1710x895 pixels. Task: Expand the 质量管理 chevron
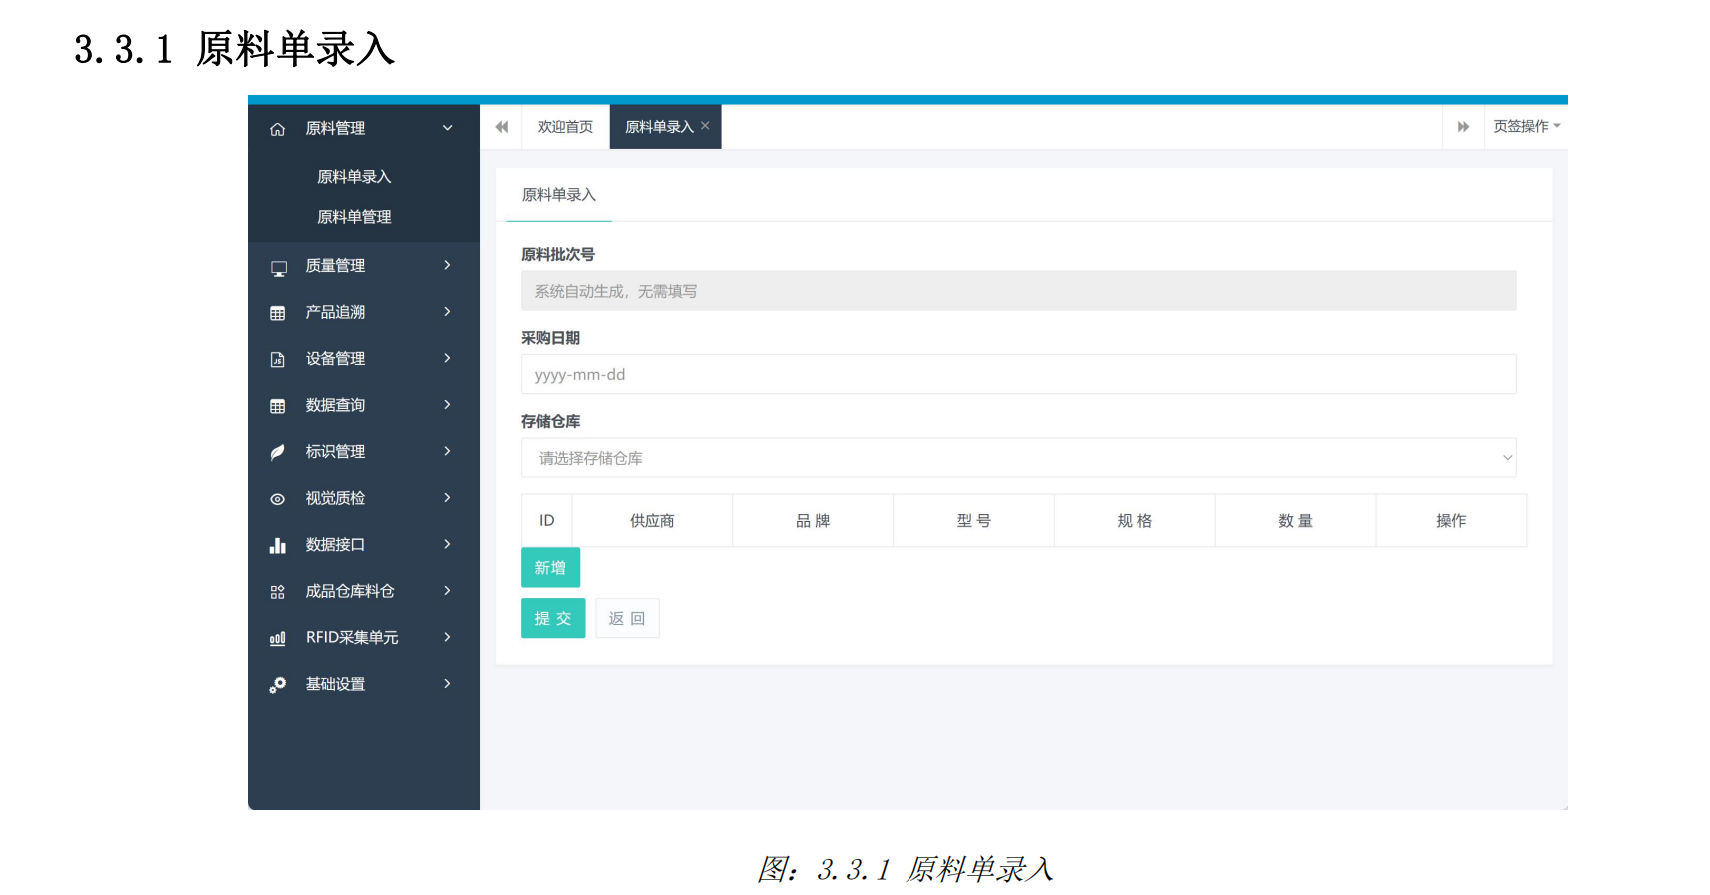pos(447,265)
